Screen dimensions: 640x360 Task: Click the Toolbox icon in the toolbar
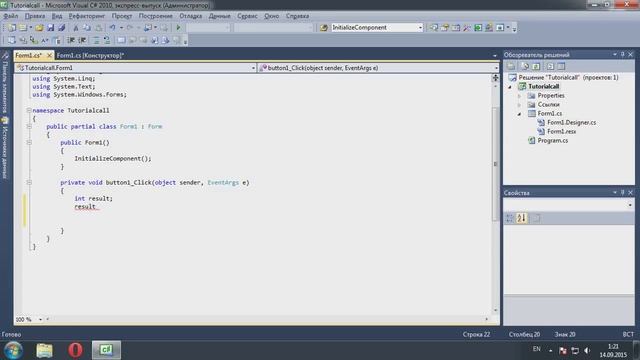click(x=467, y=28)
